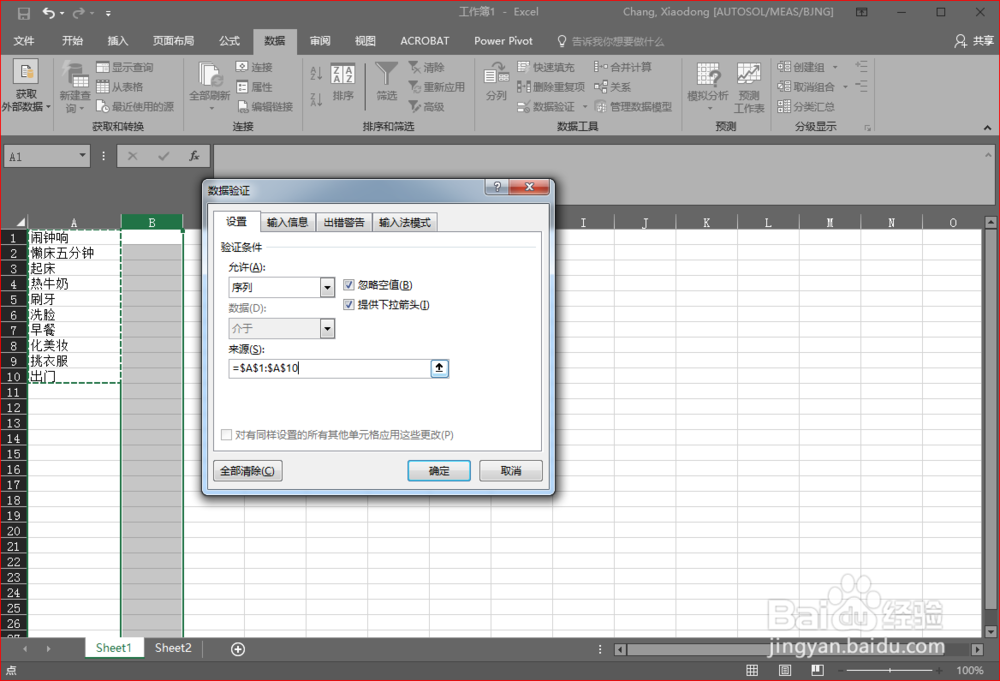1000x681 pixels.
Task: Collapse the 来源 range with the arrow
Action: (x=439, y=368)
